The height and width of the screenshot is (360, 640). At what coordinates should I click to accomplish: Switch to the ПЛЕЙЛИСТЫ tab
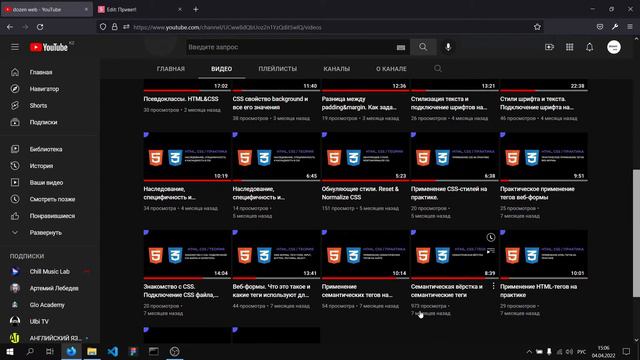click(278, 69)
